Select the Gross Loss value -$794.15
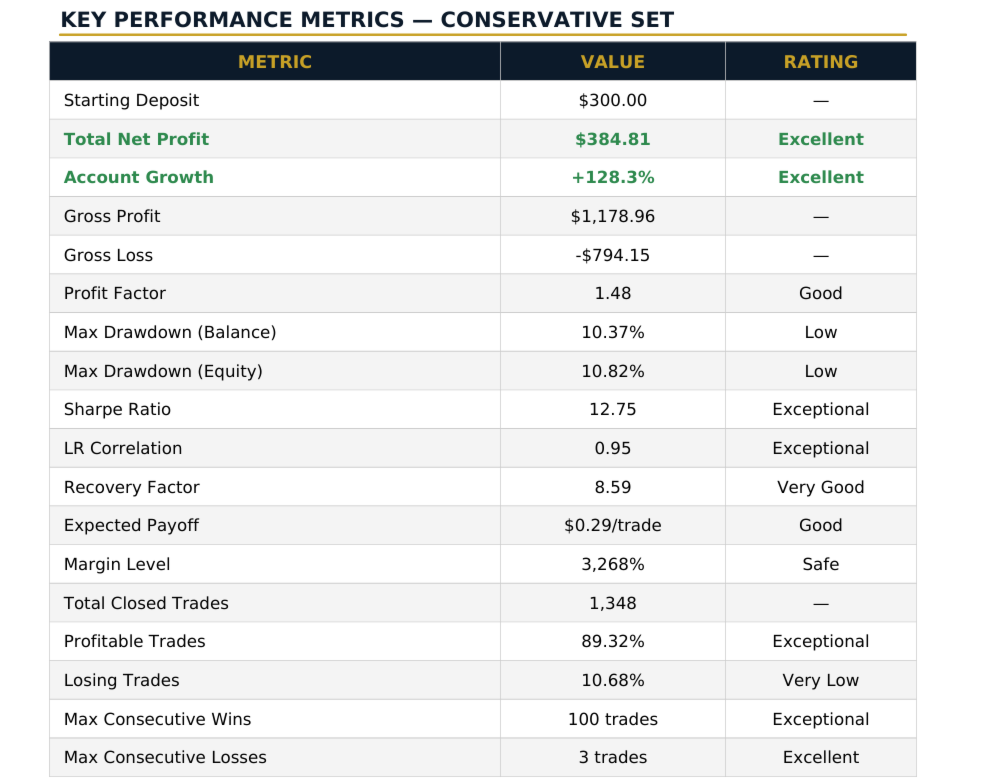 tap(612, 255)
